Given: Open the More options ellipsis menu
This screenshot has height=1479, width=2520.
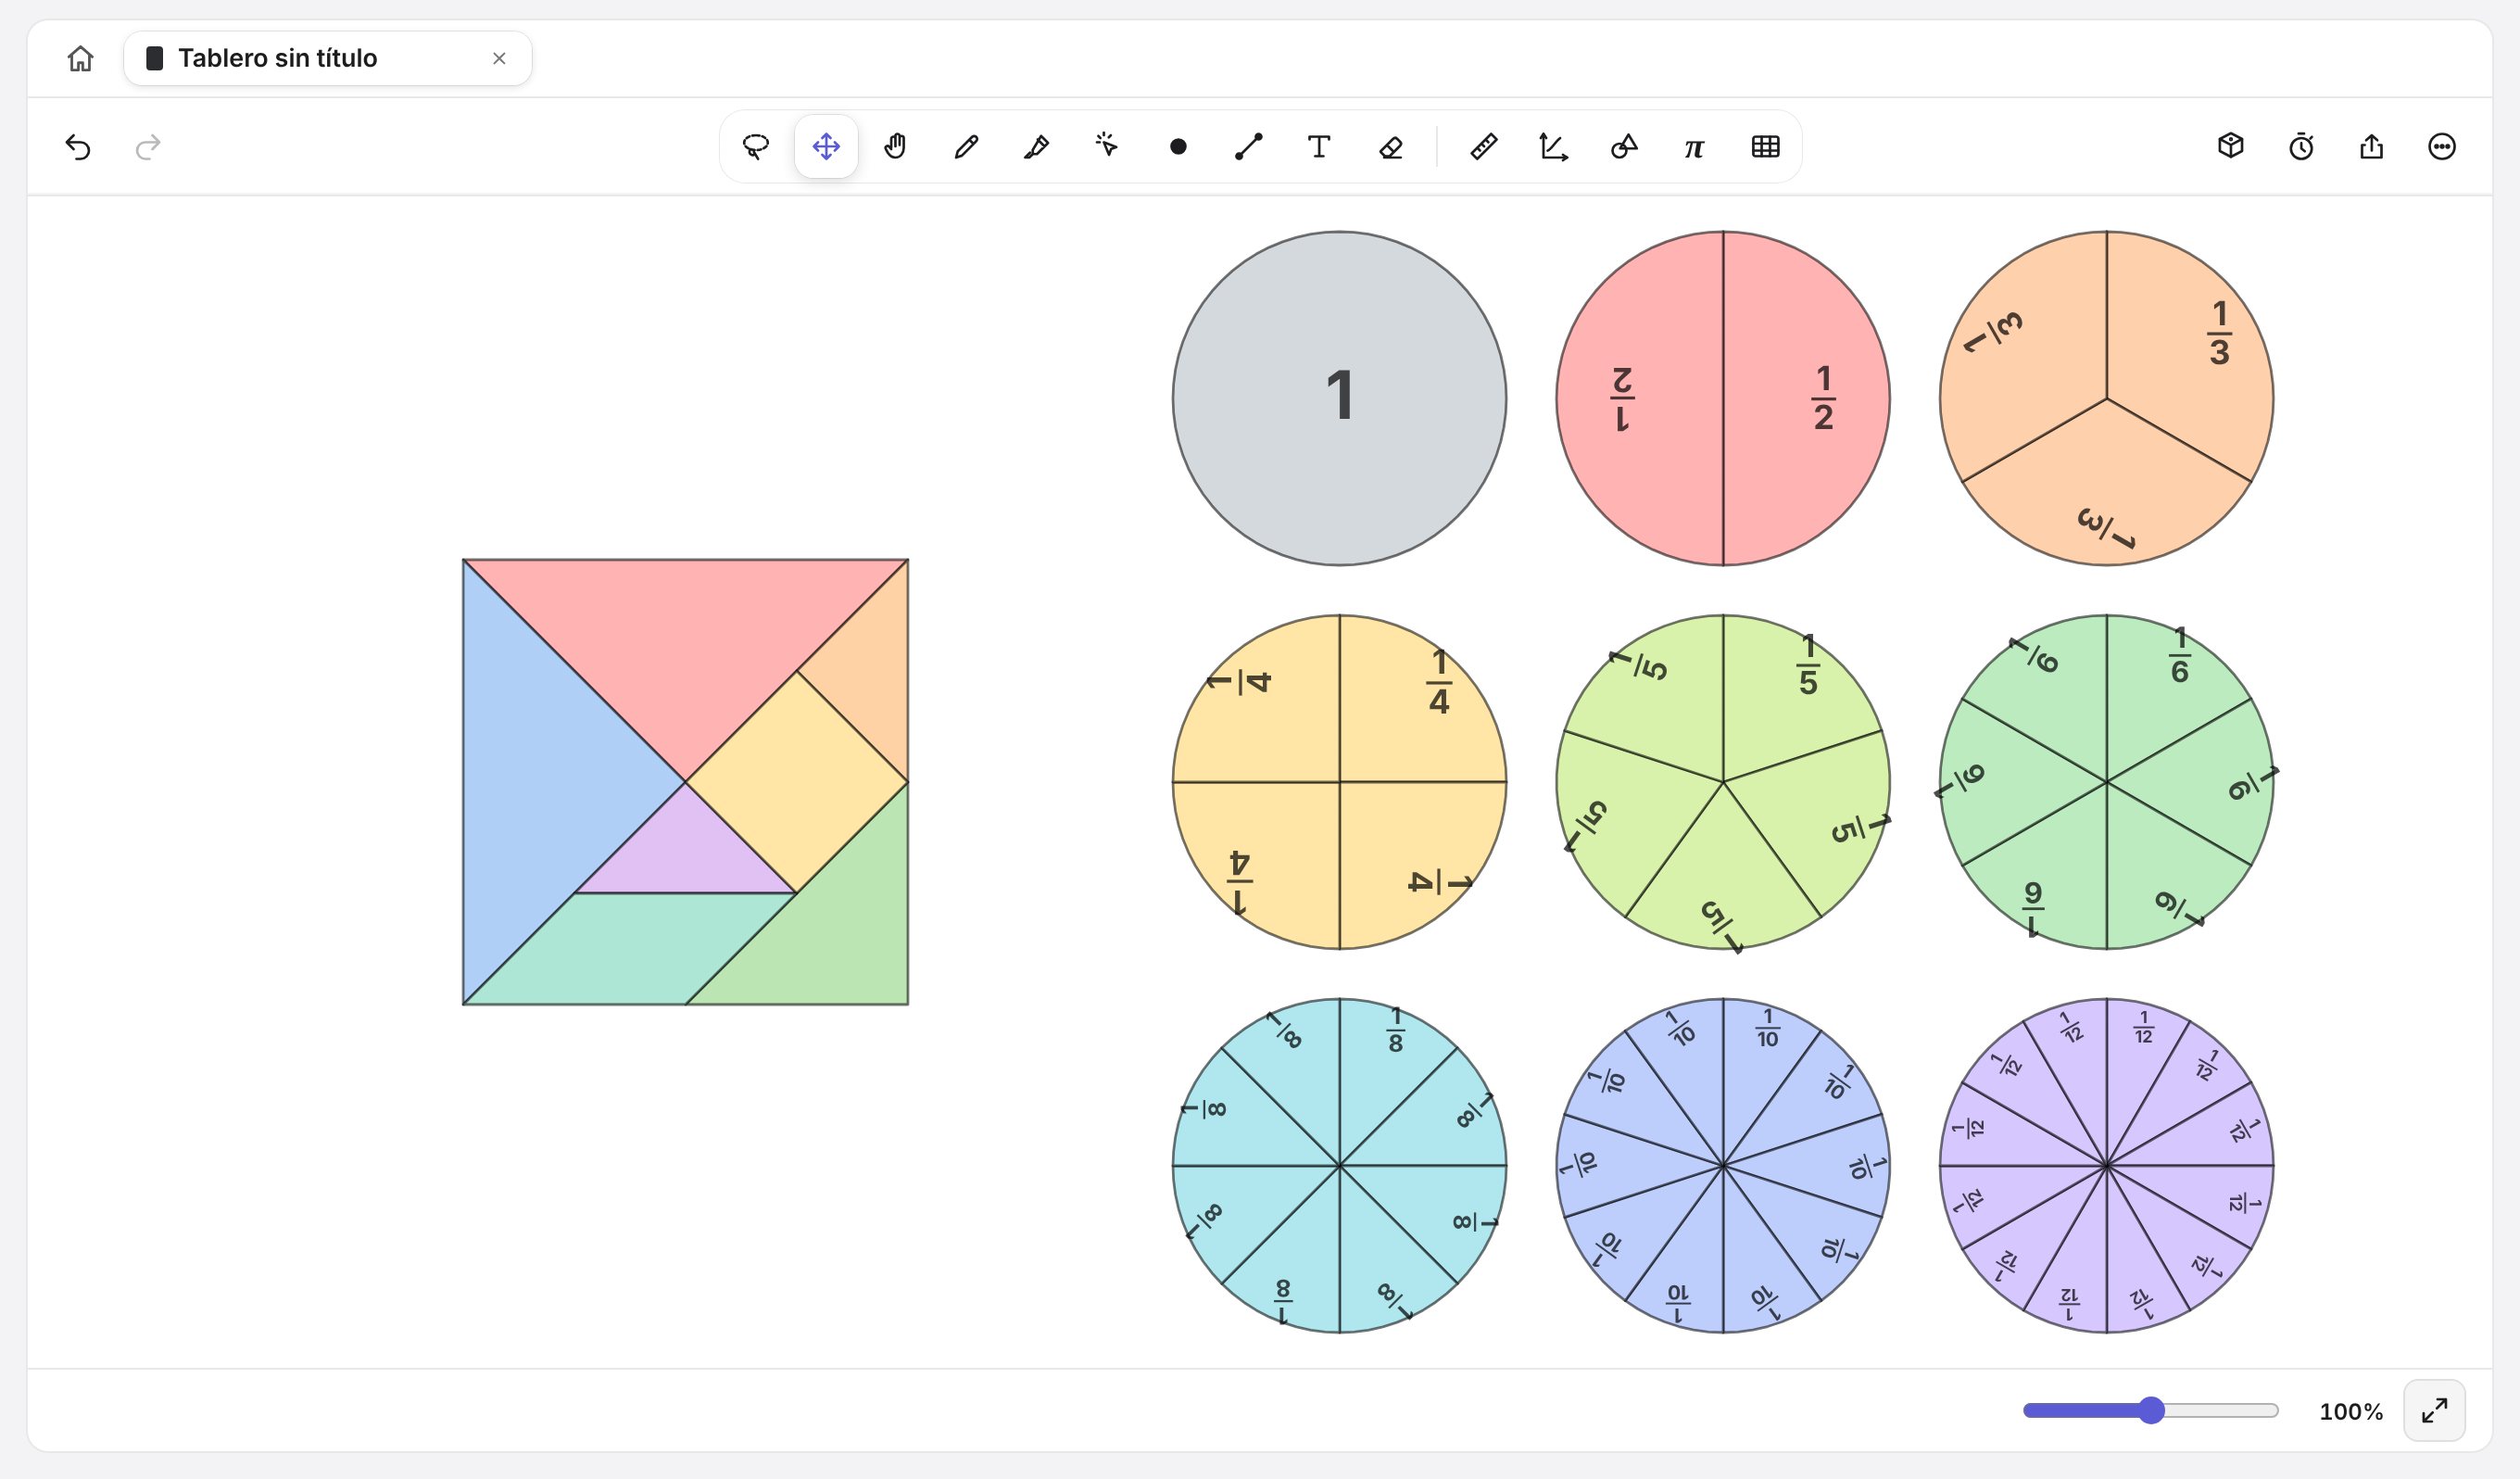Looking at the screenshot, I should coord(2442,147).
